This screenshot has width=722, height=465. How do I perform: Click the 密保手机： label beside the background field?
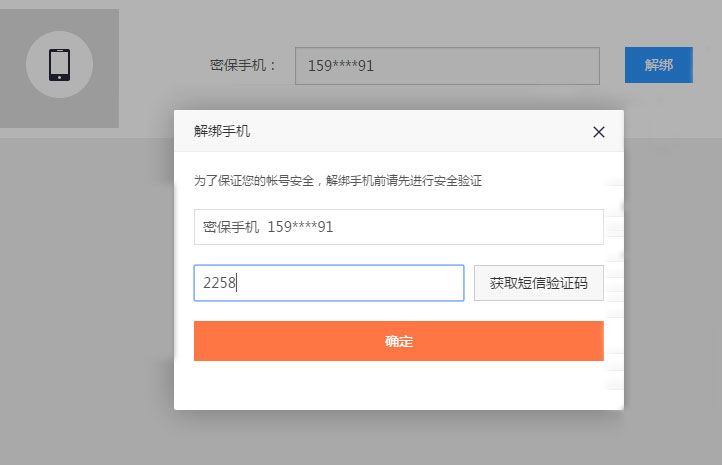(243, 66)
